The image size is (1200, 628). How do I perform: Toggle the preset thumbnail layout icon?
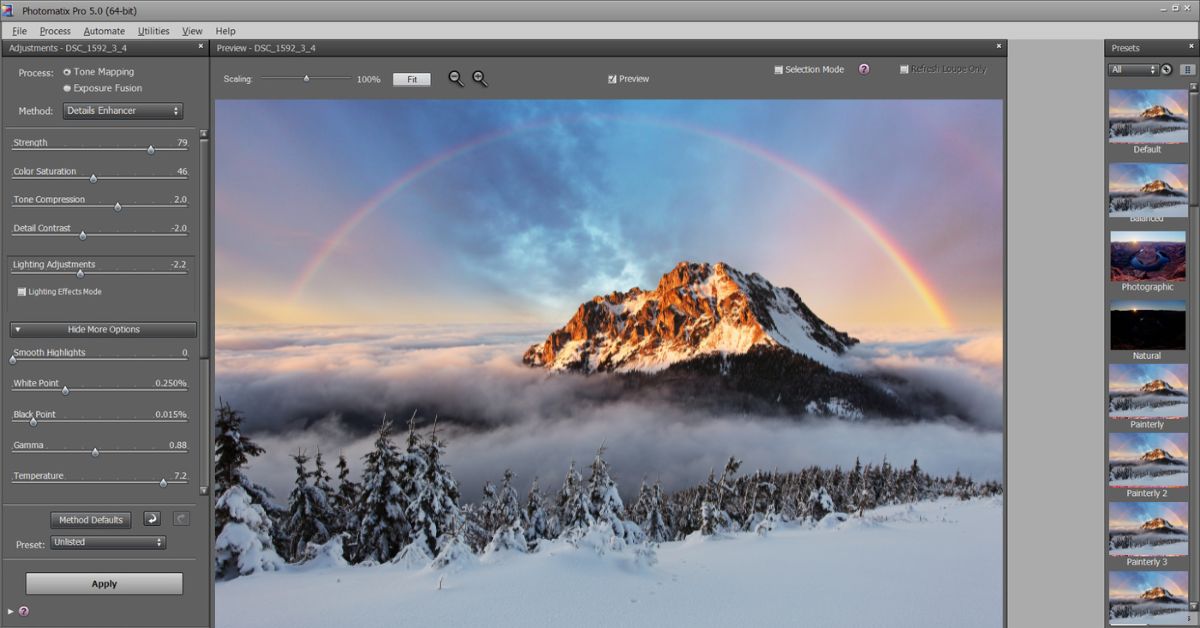pyautogui.click(x=1187, y=70)
